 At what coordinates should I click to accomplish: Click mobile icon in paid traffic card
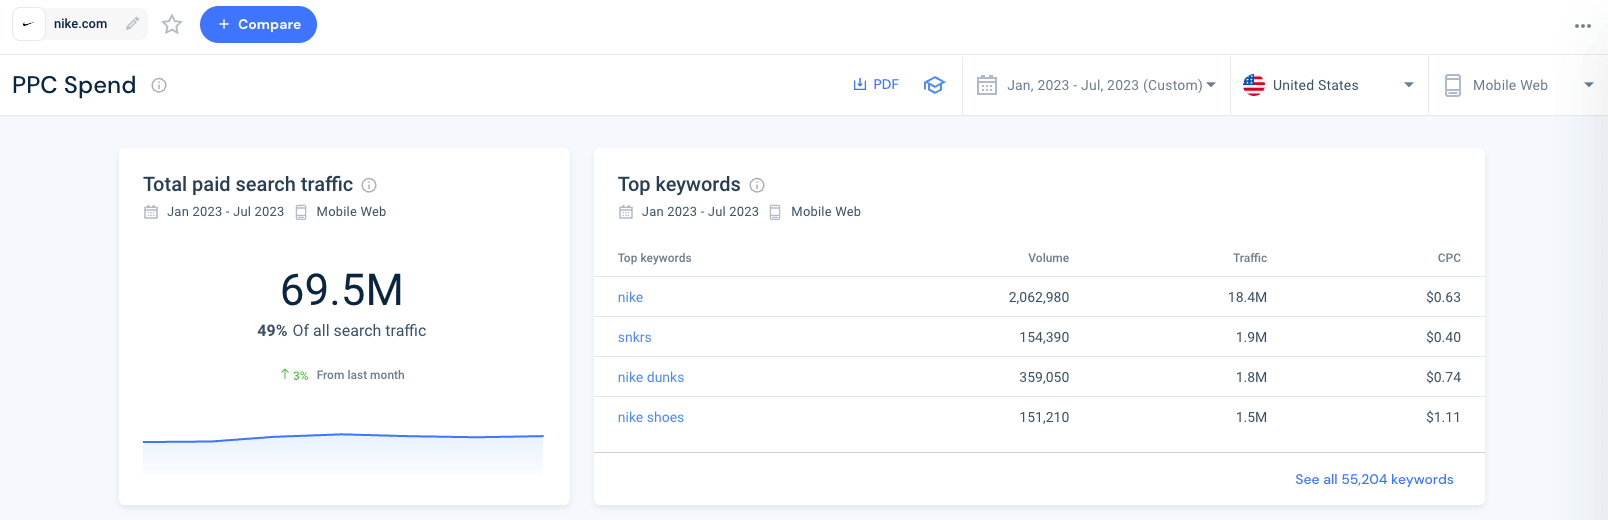coord(301,212)
